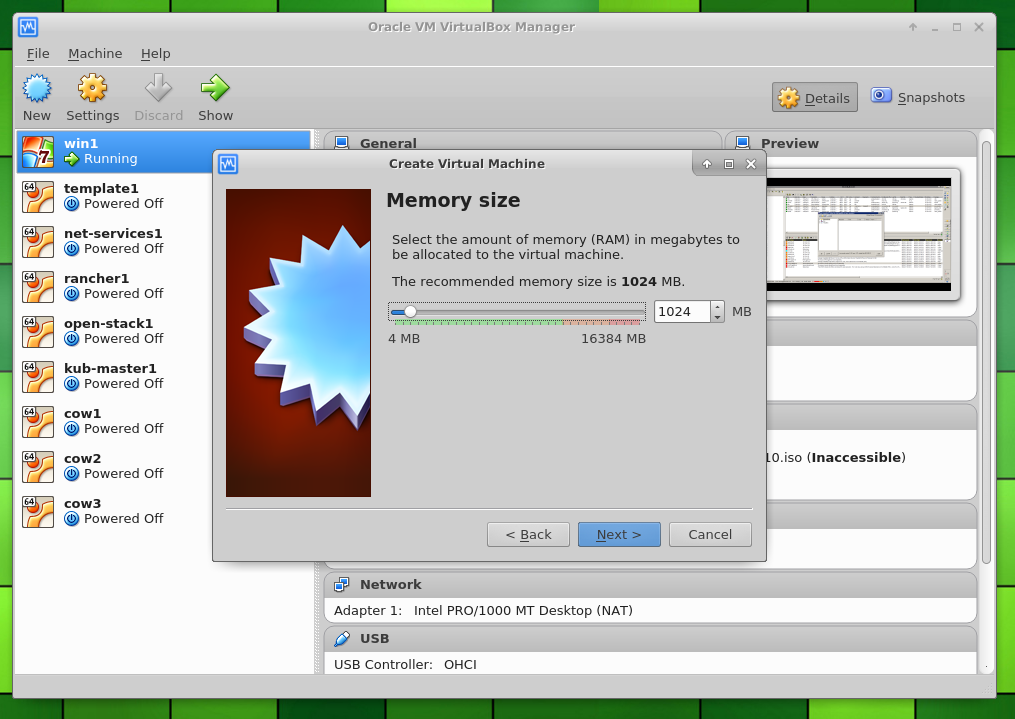Minimize the VirtualBox Manager window
Screen dimensions: 1015x719
click(x=935, y=27)
